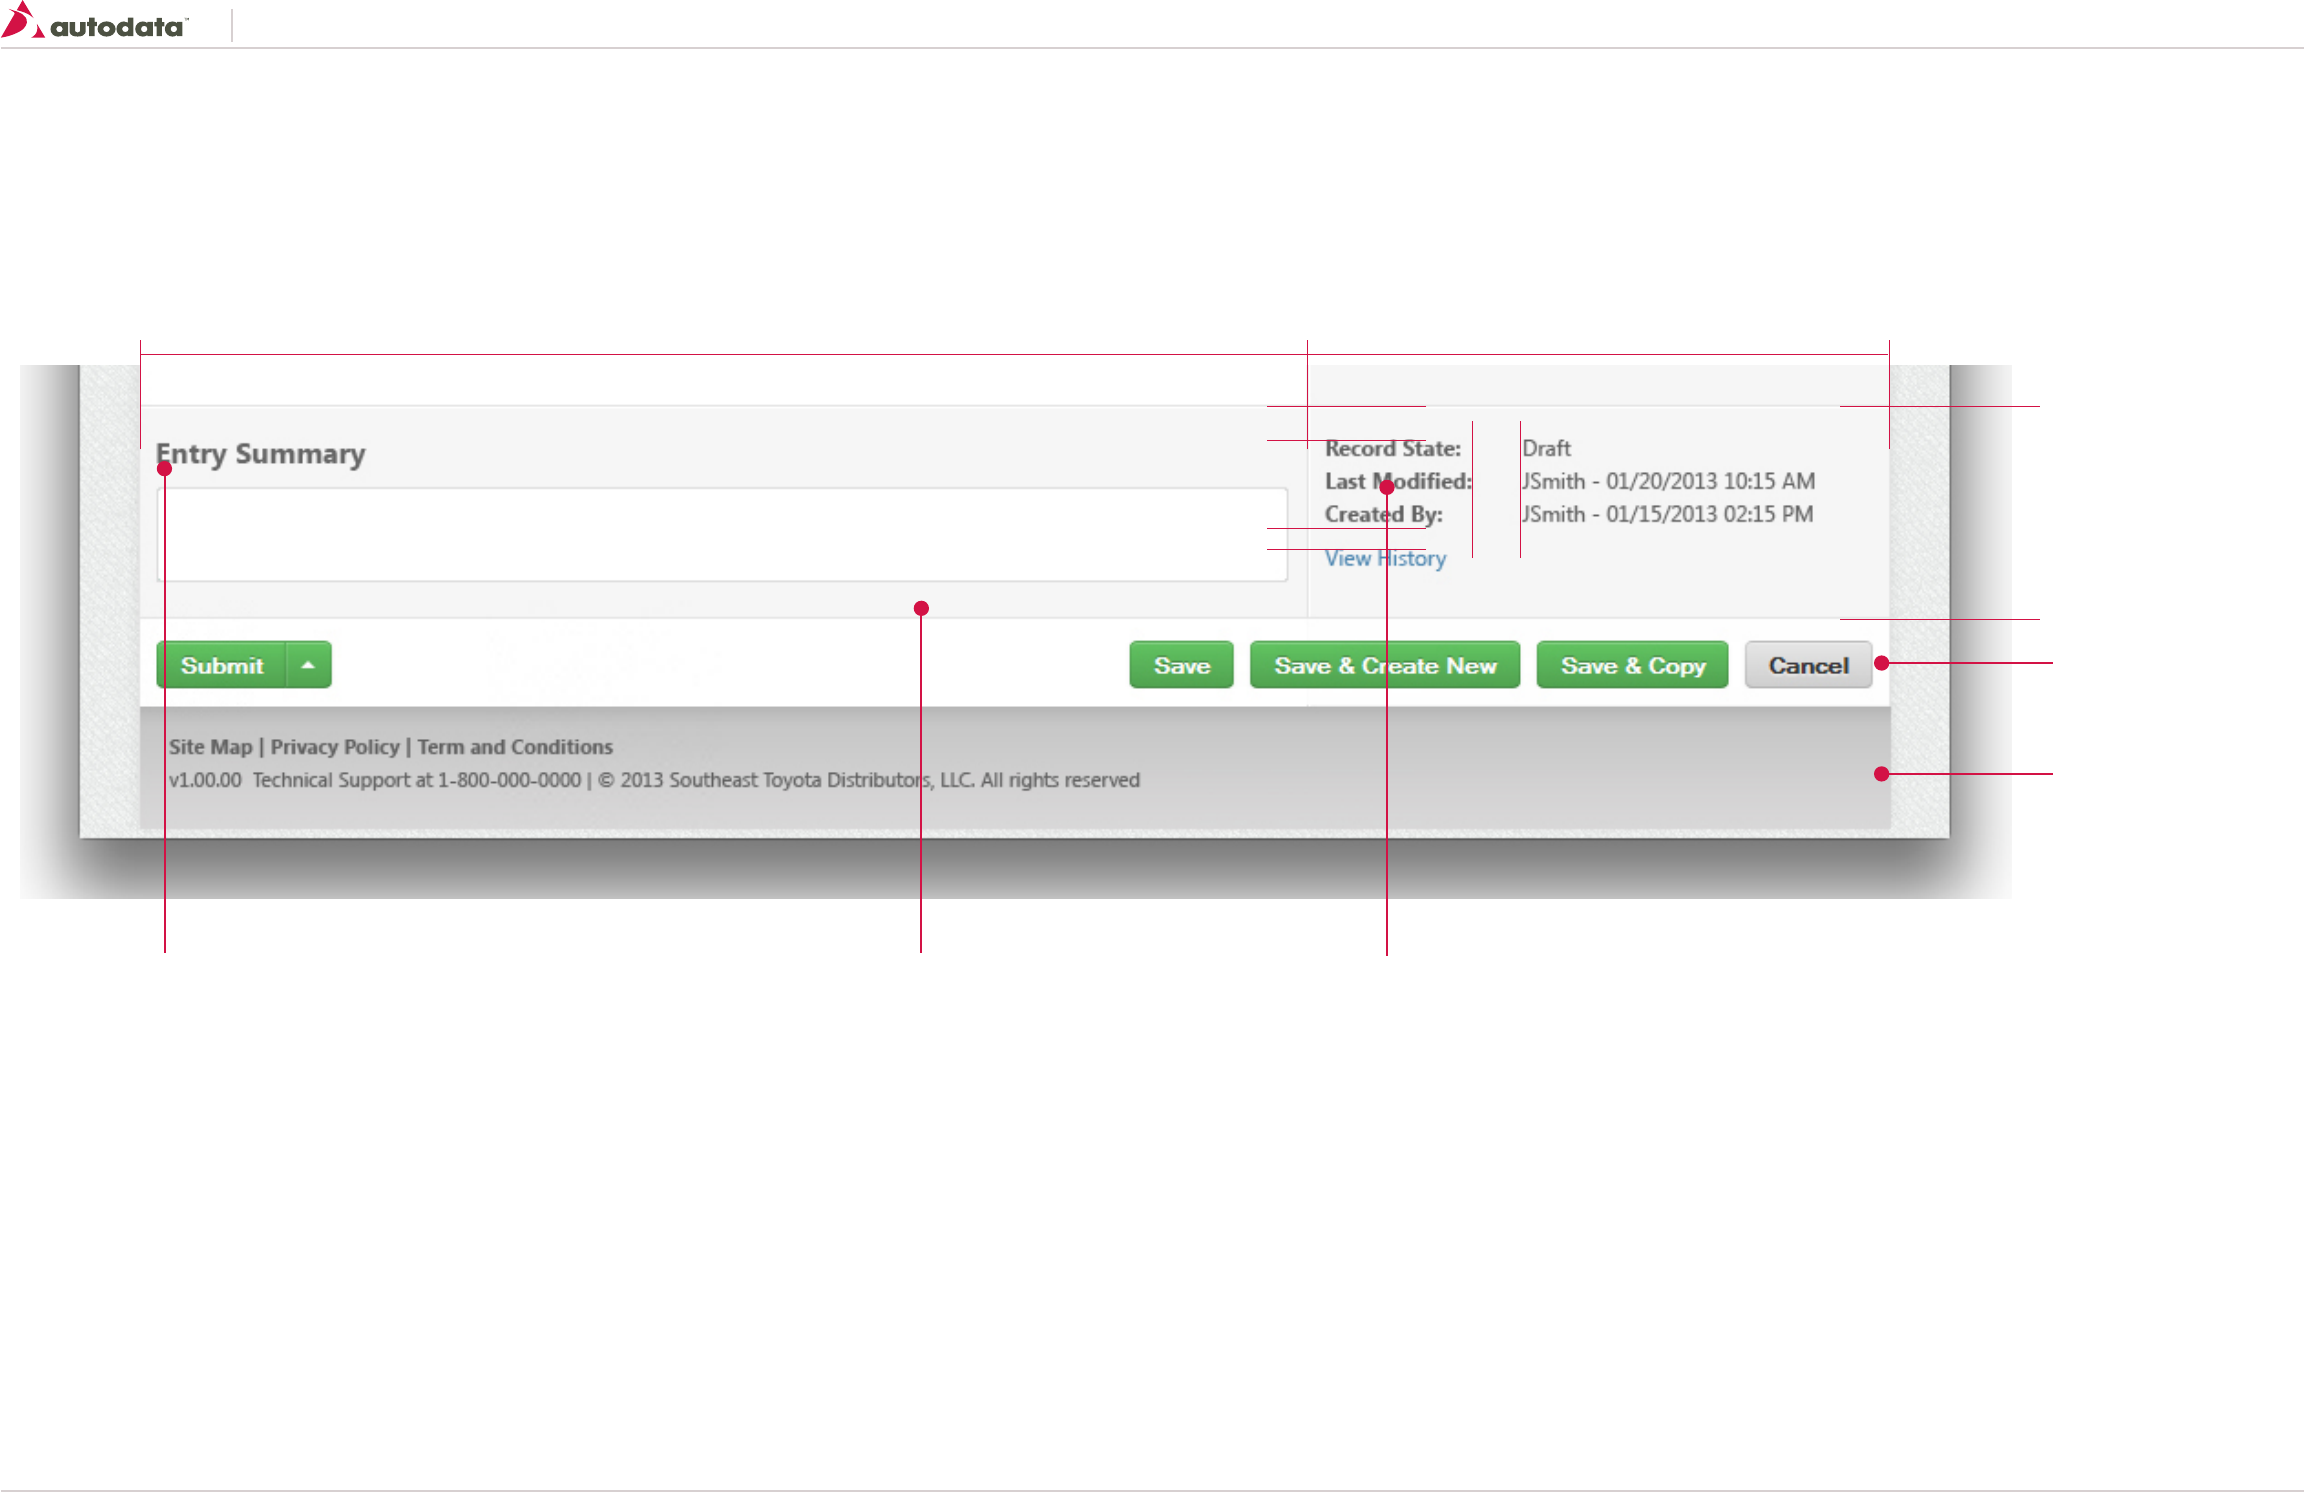Click the 01/20/2013 10:15 AM modified timestamp
The height and width of the screenshot is (1492, 2304).
[x=1710, y=482]
